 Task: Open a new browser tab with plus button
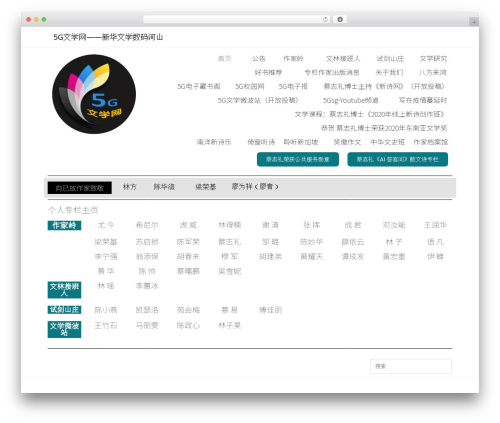coord(474,22)
